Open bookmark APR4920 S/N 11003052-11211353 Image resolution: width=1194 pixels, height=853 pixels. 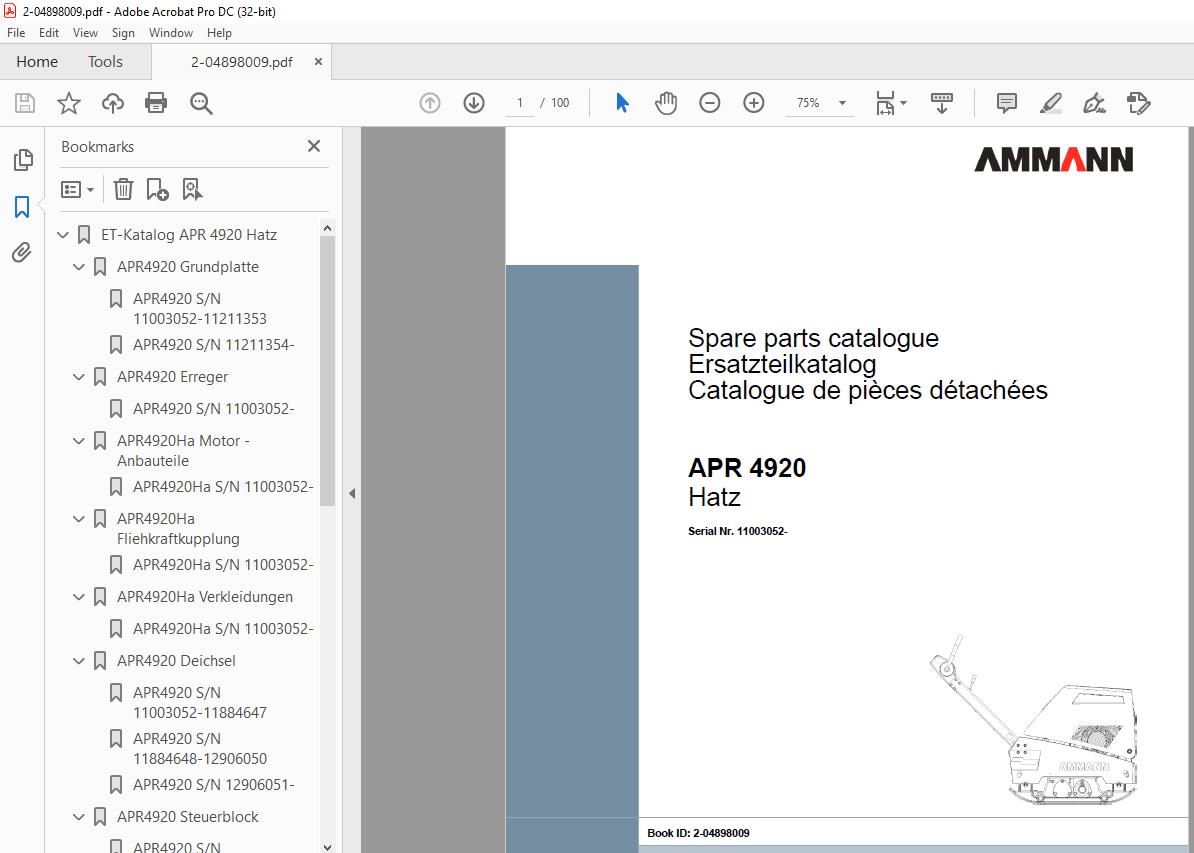pos(200,308)
